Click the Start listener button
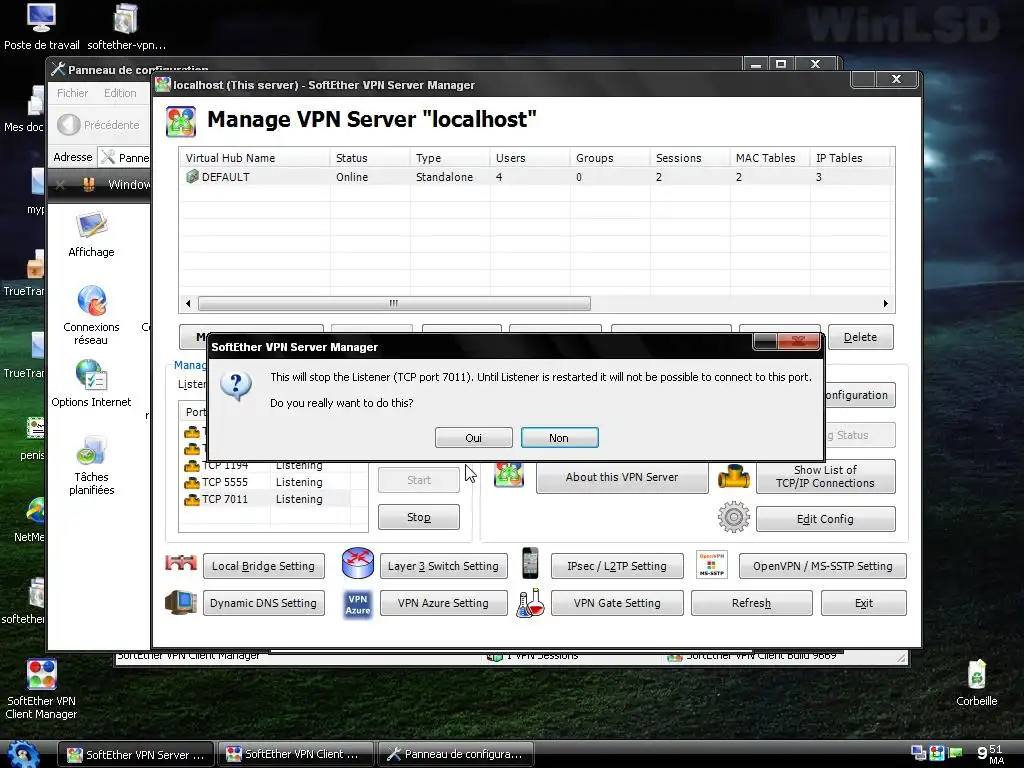 pyautogui.click(x=419, y=480)
